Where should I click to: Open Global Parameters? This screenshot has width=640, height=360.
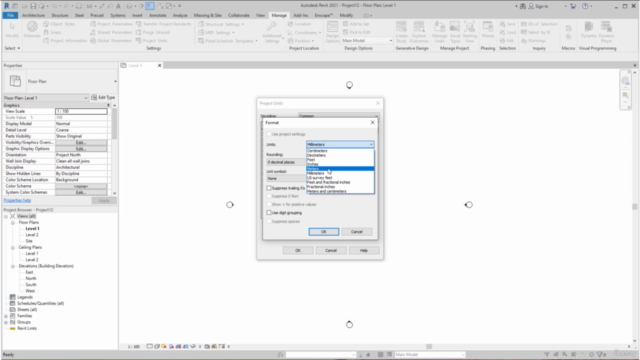tap(111, 40)
